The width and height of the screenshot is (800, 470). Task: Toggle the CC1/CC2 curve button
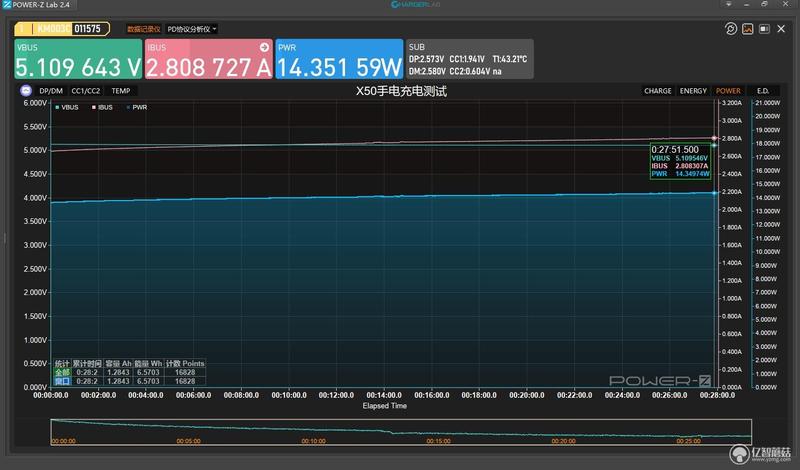point(86,91)
